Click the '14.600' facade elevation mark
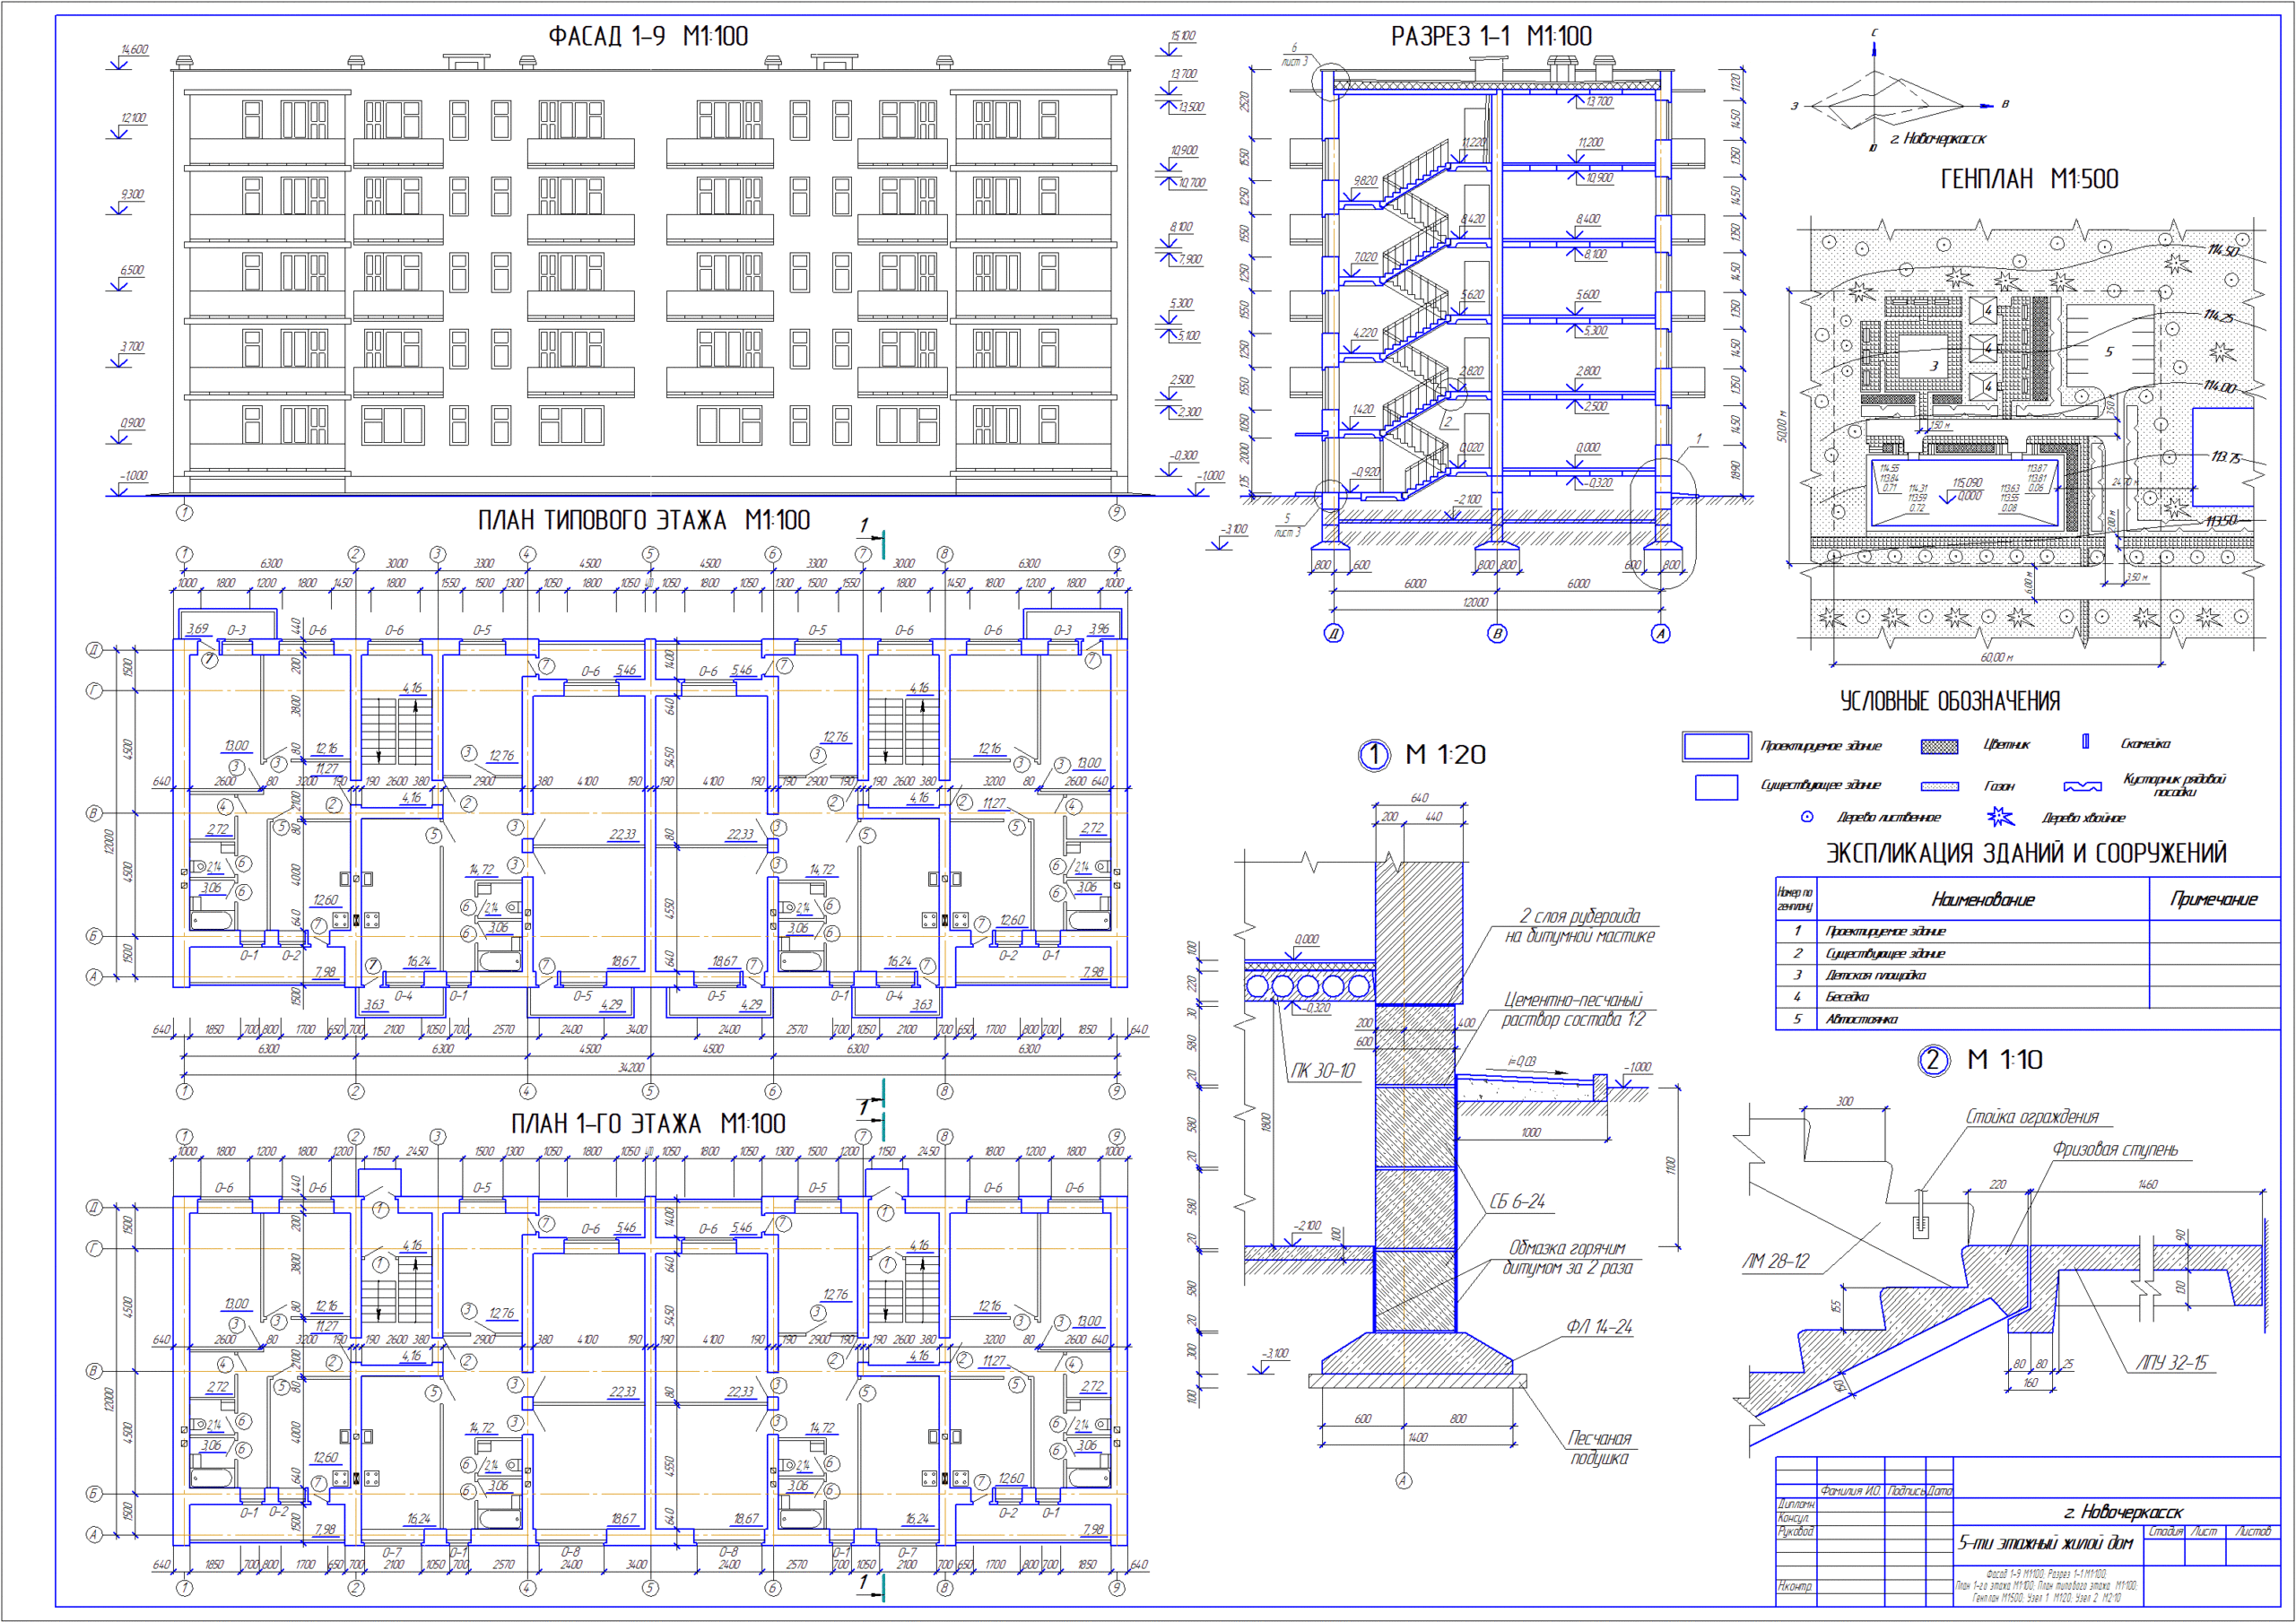The image size is (2296, 1622). tap(134, 49)
